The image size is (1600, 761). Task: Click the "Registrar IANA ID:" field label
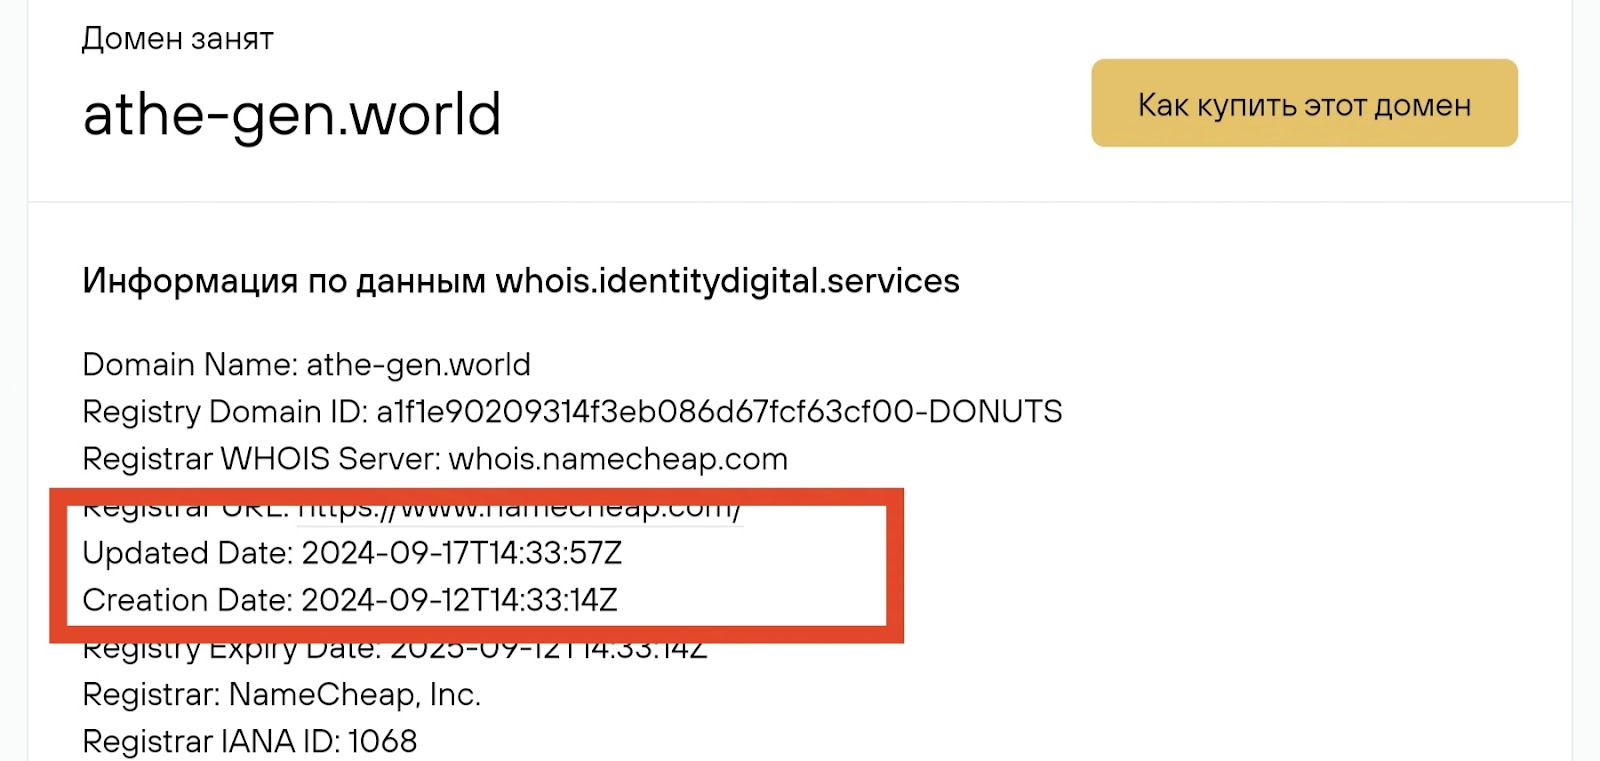click(x=211, y=741)
